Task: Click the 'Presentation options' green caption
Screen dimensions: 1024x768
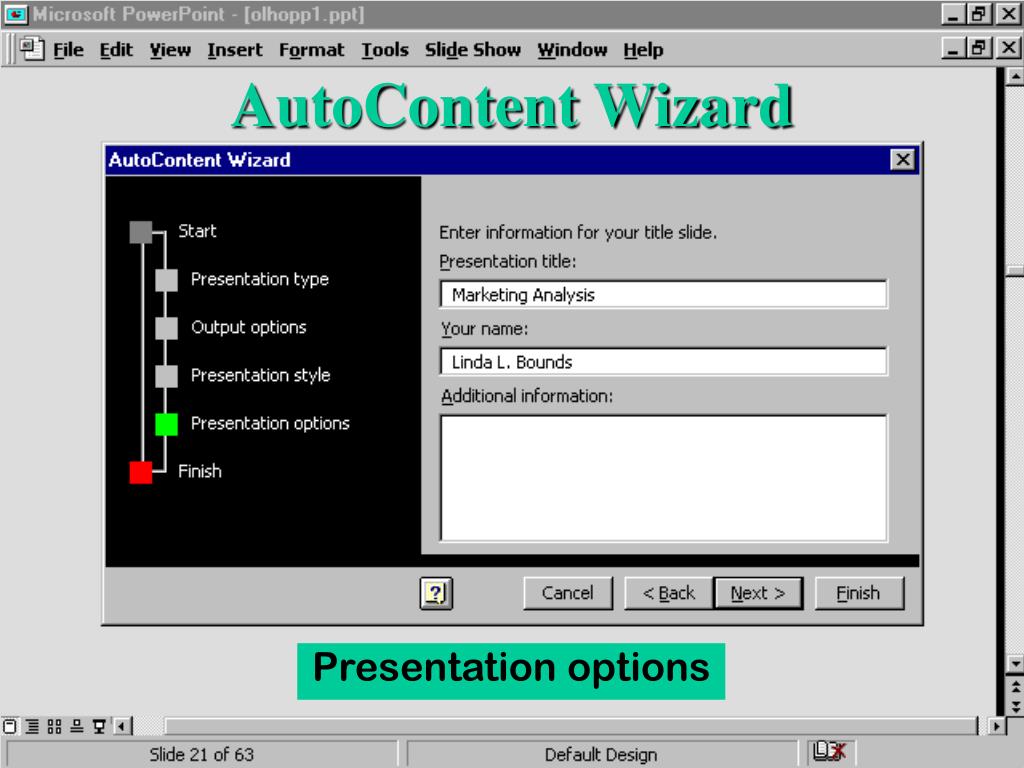Action: coord(511,671)
